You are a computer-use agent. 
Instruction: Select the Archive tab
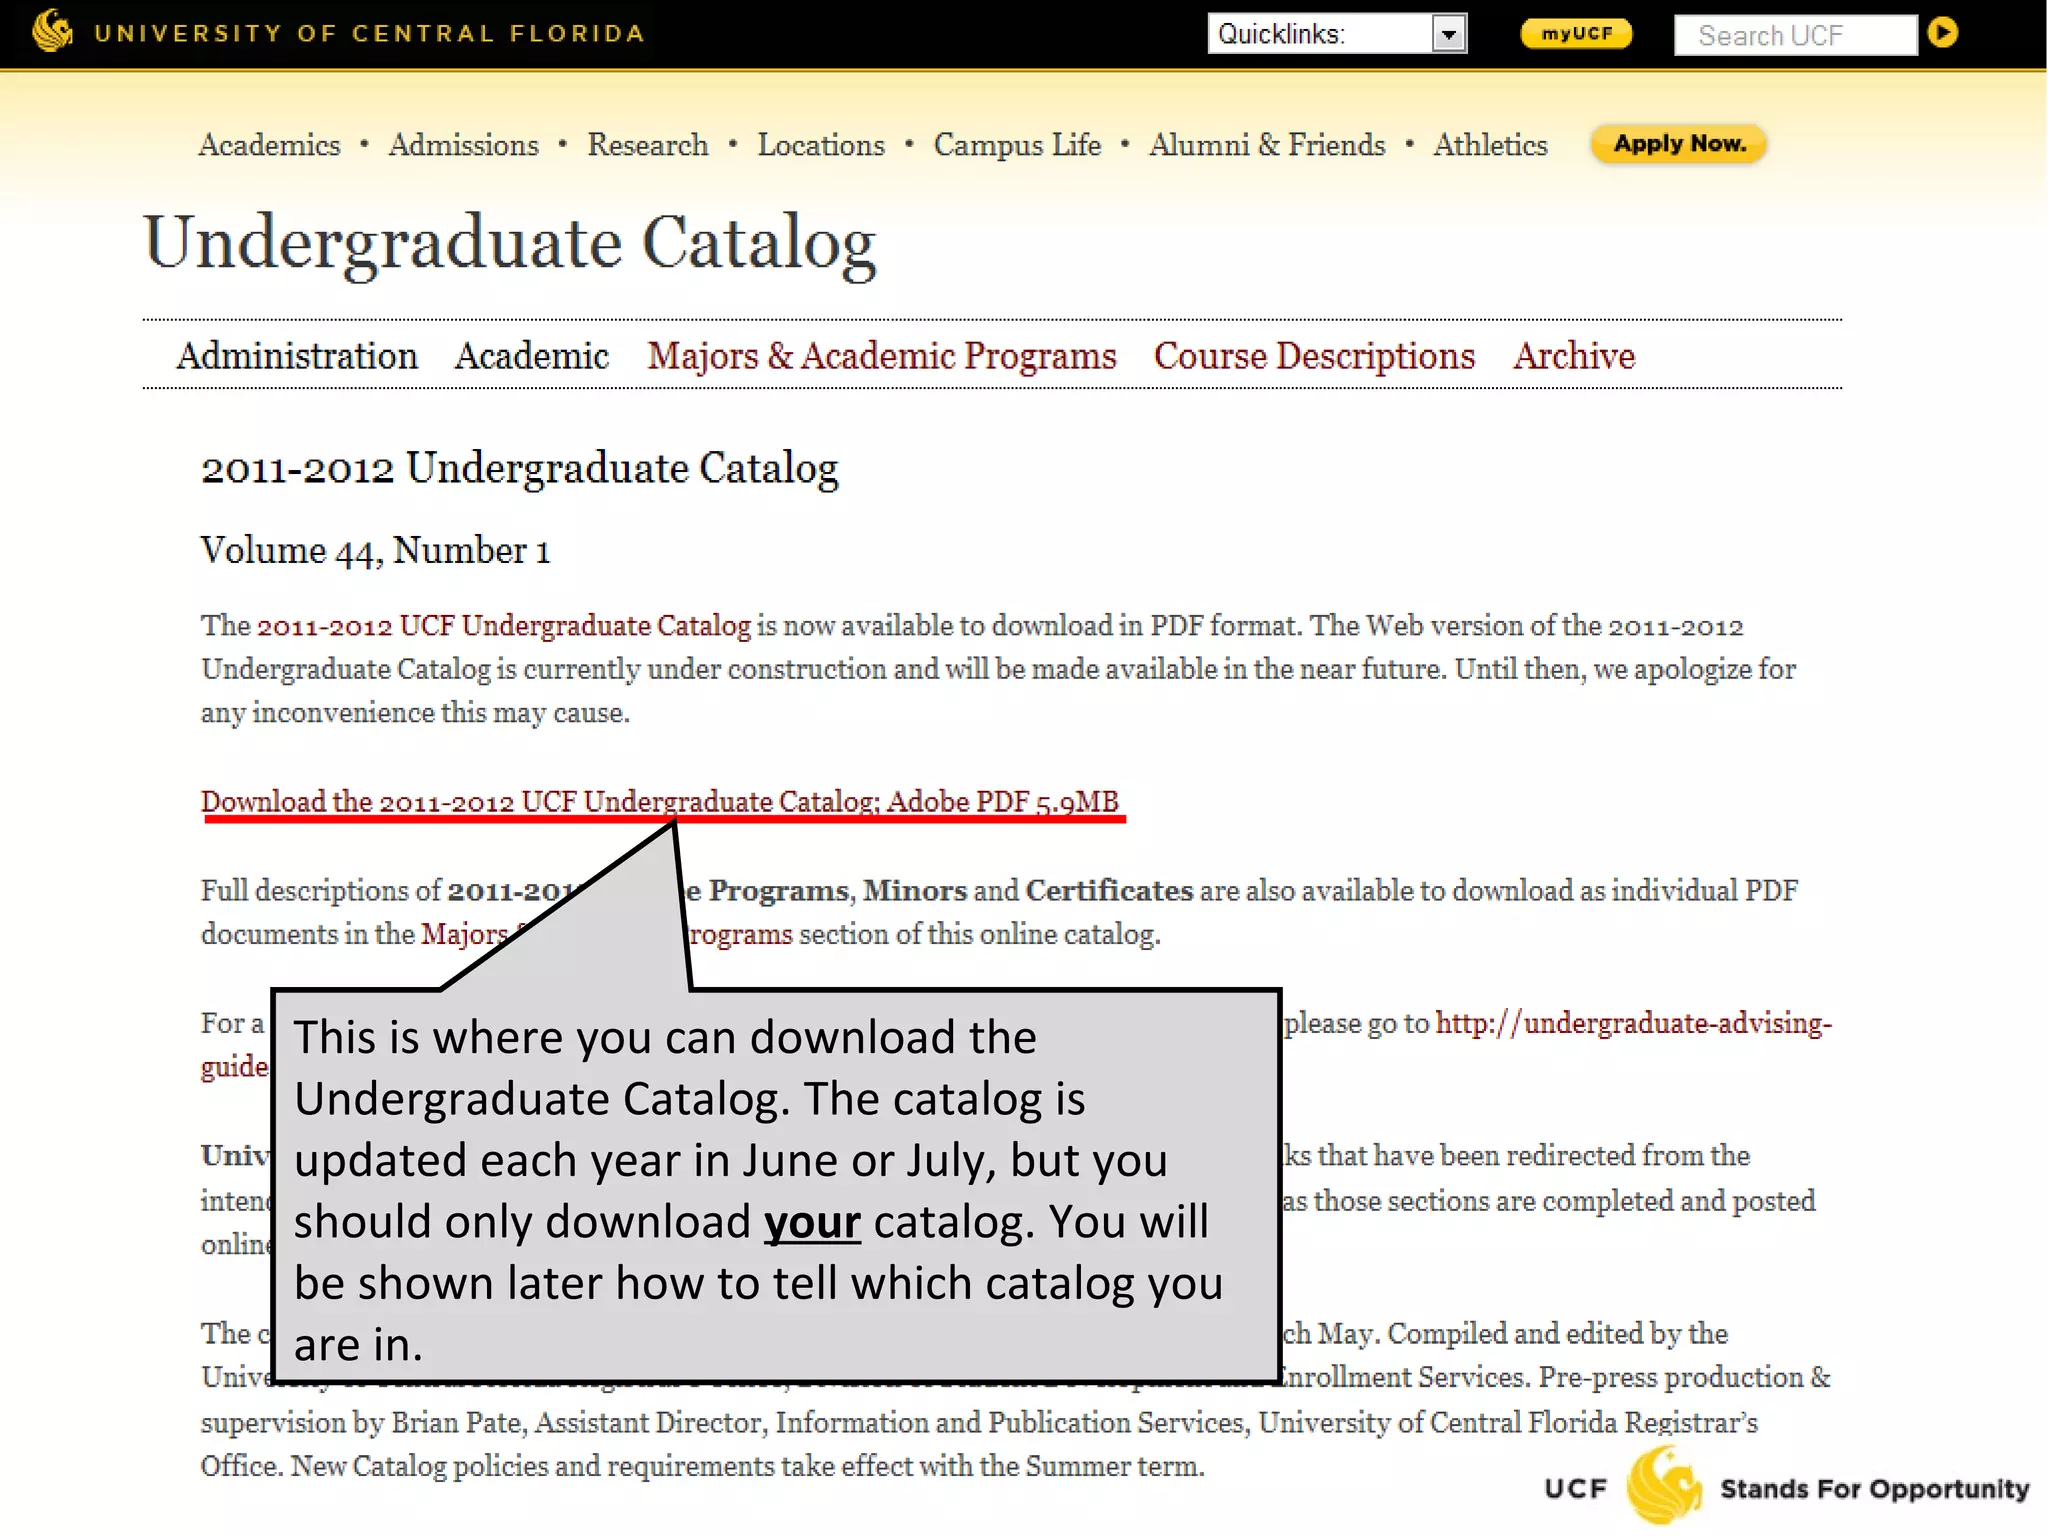[x=1574, y=356]
